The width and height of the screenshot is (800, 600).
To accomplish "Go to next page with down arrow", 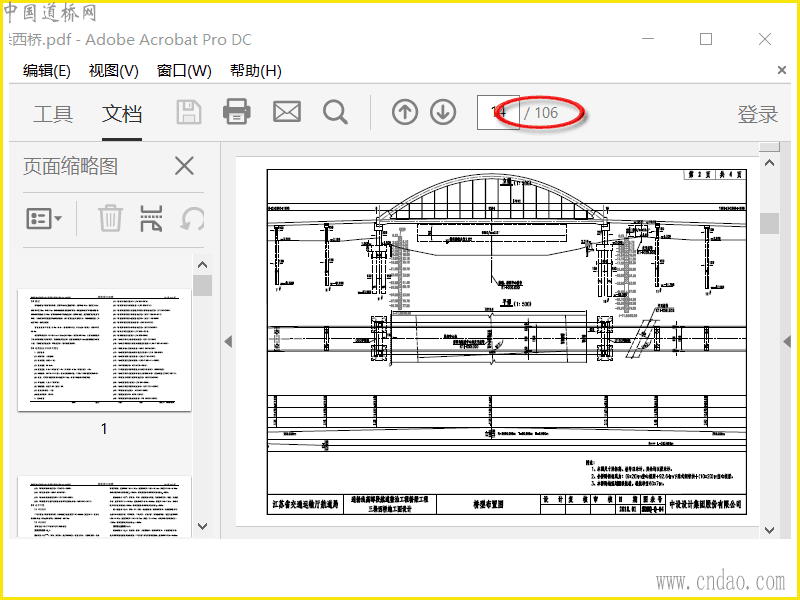I will click(x=443, y=112).
